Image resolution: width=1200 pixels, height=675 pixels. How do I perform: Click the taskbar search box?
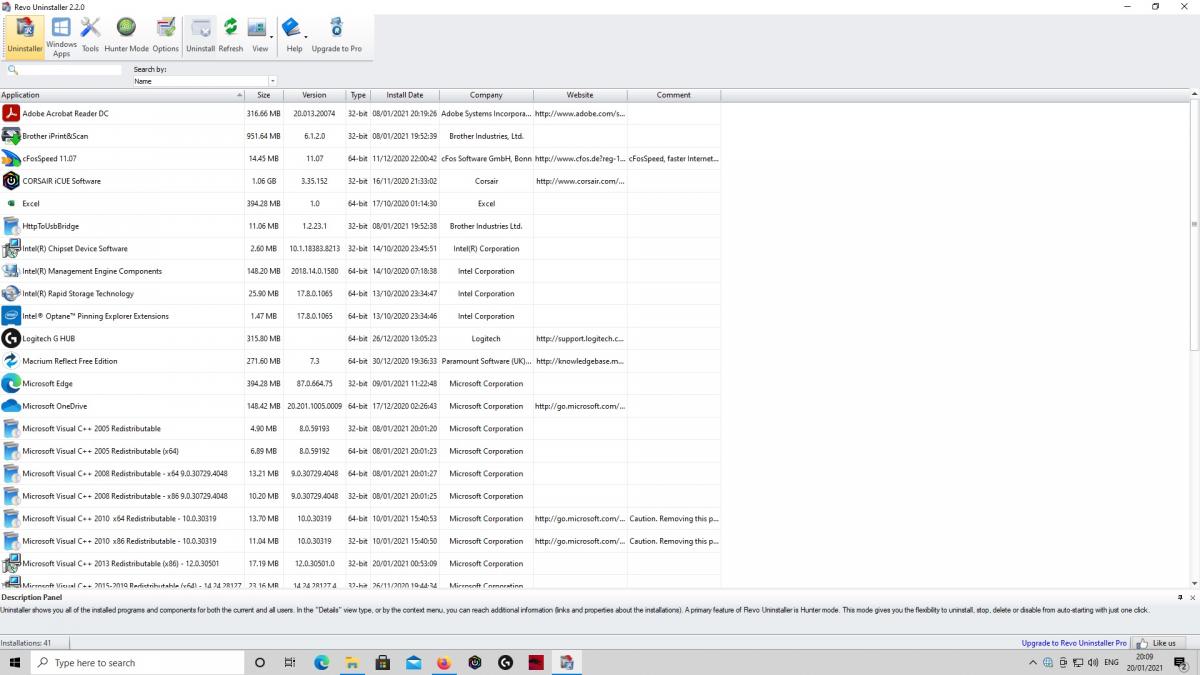pyautogui.click(x=138, y=662)
